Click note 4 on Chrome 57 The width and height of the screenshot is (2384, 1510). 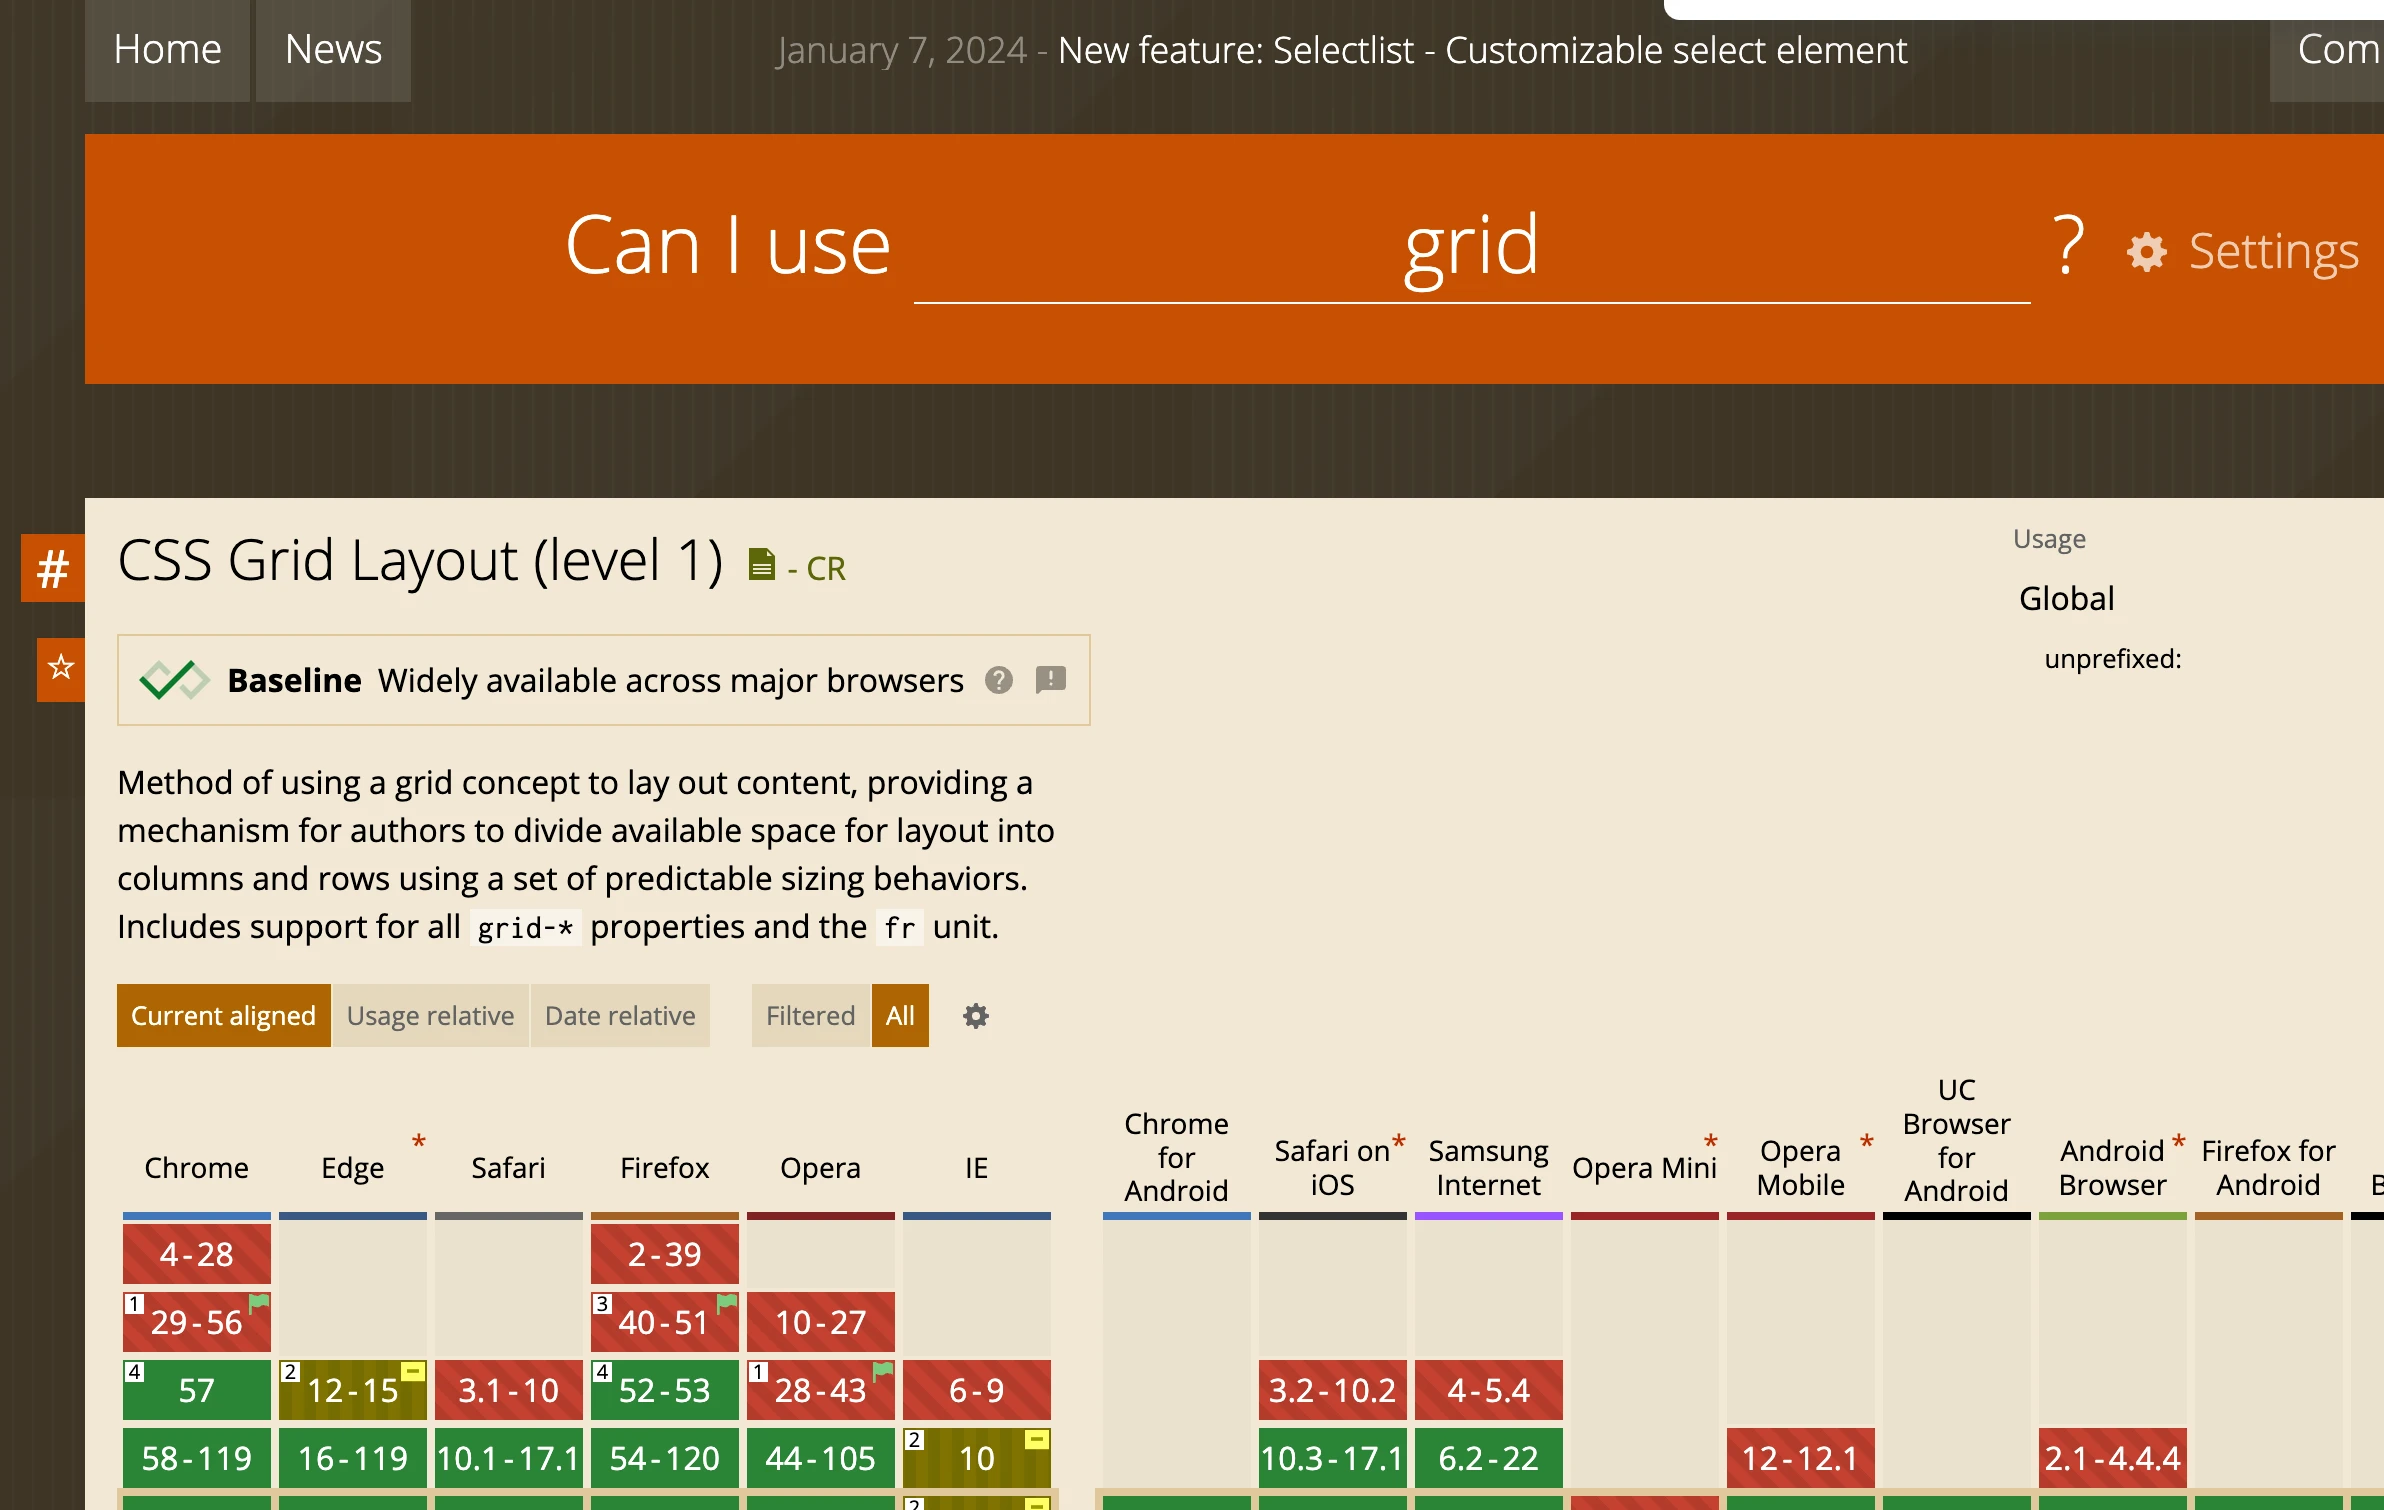pos(134,1372)
